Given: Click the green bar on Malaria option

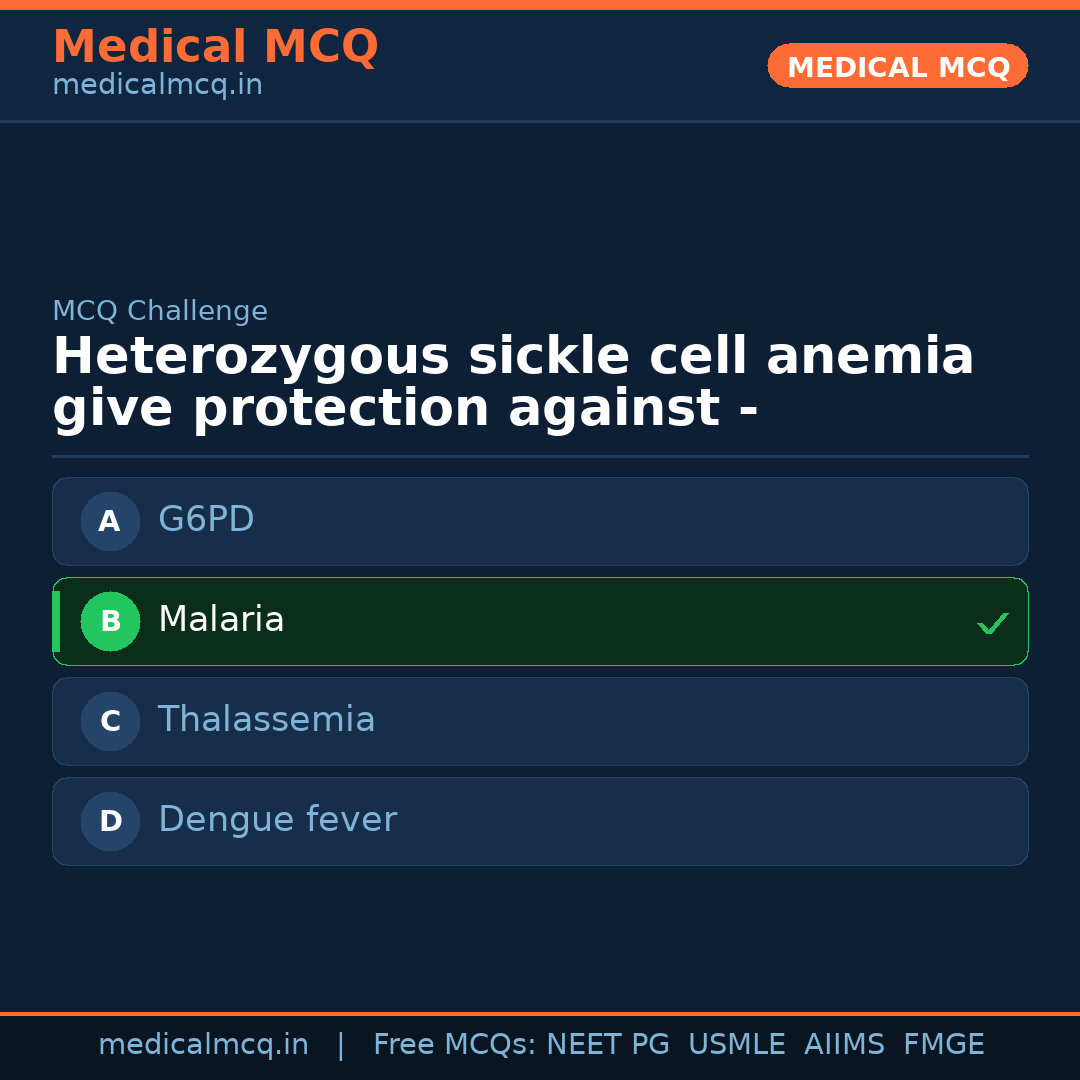Looking at the screenshot, I should point(57,621).
